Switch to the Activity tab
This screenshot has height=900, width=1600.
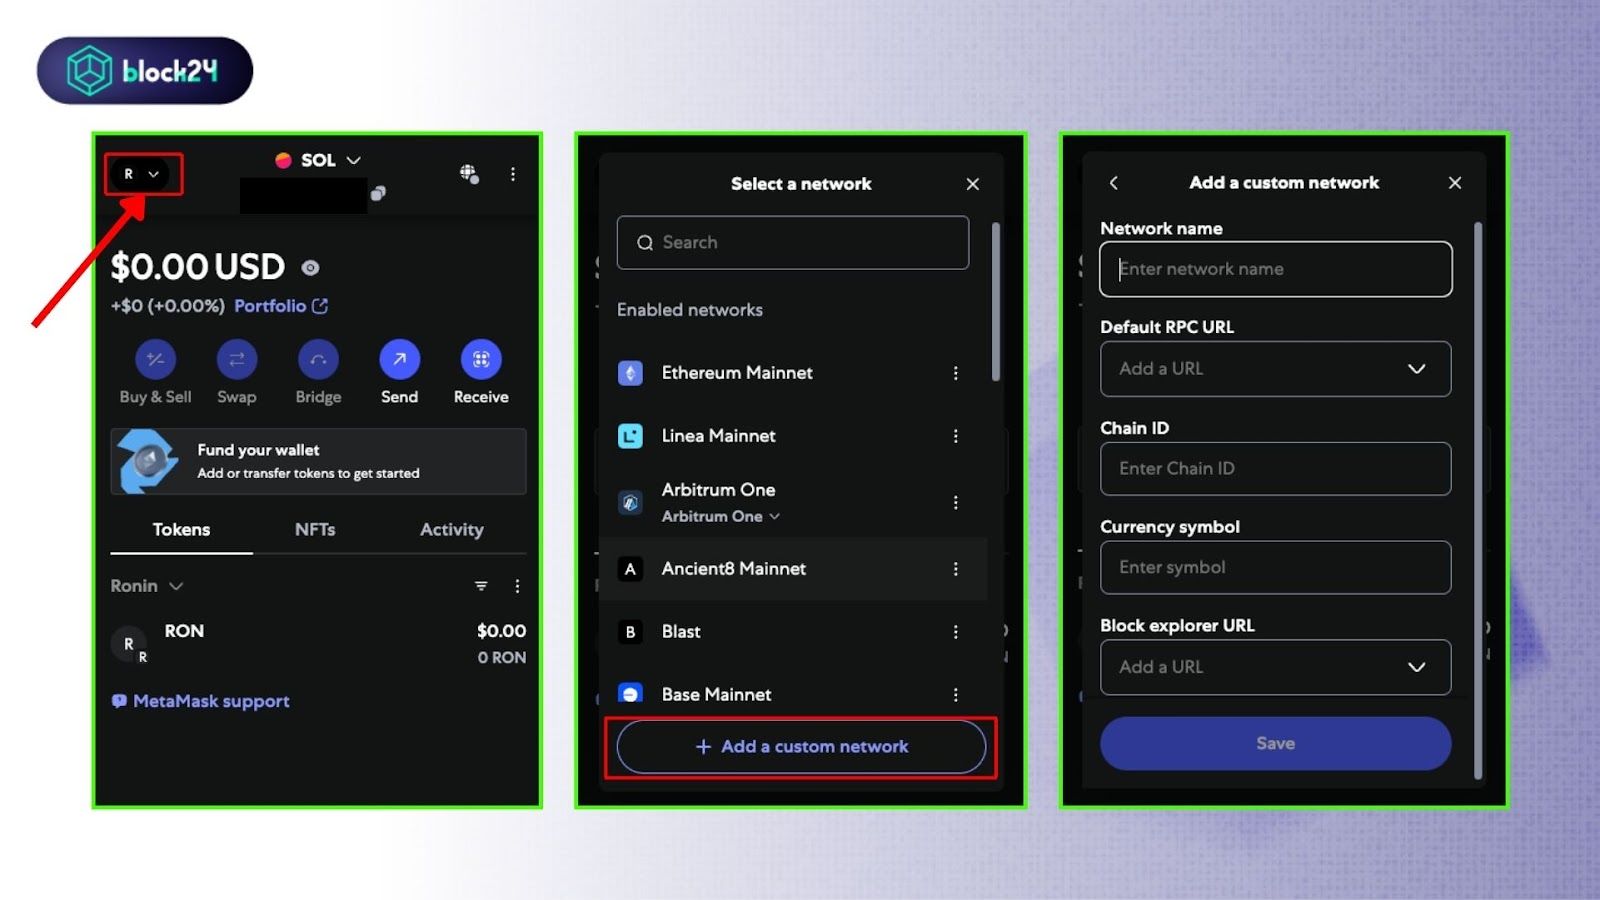(x=451, y=530)
